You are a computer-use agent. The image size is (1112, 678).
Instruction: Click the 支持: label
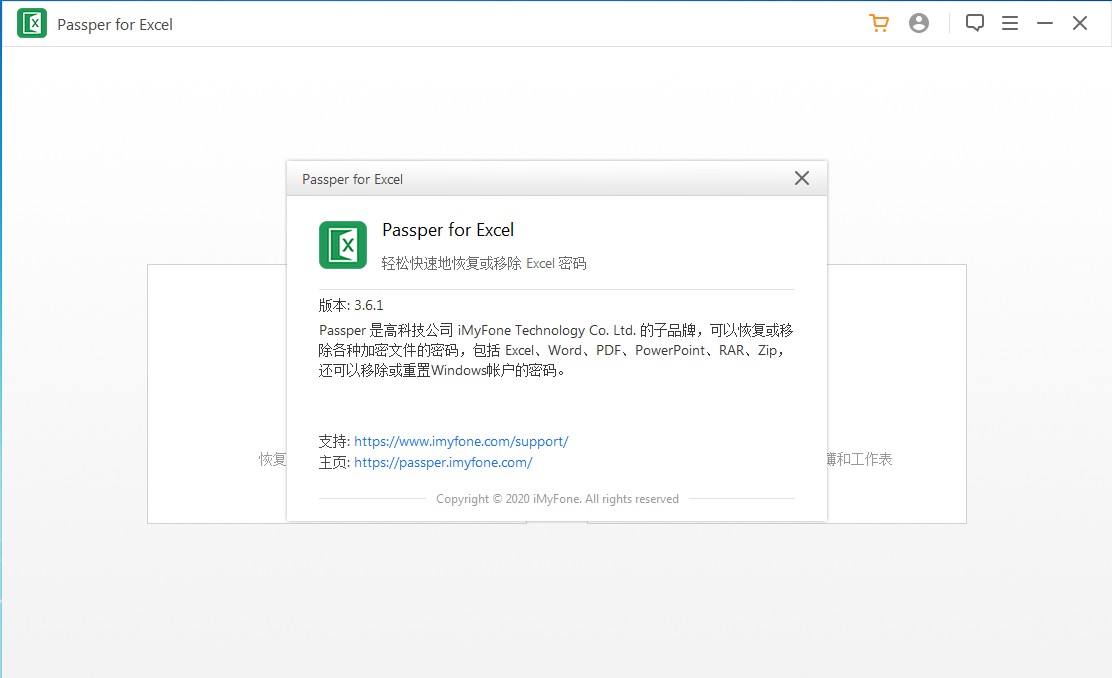coord(334,441)
